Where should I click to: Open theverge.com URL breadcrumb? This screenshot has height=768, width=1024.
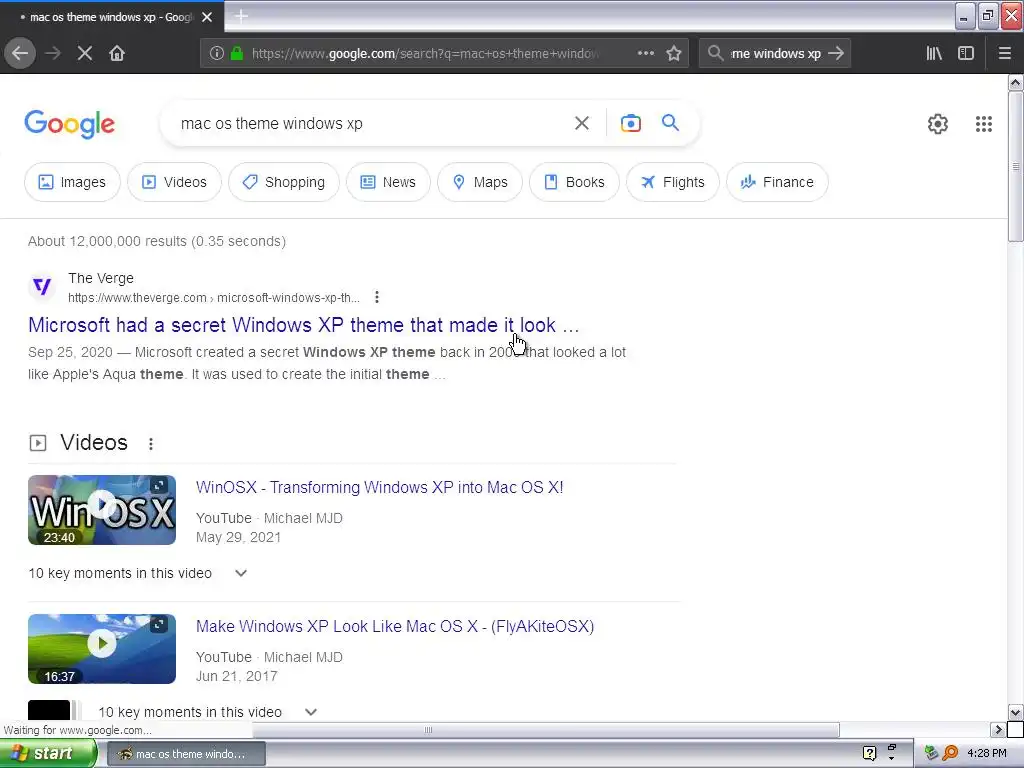click(x=214, y=298)
